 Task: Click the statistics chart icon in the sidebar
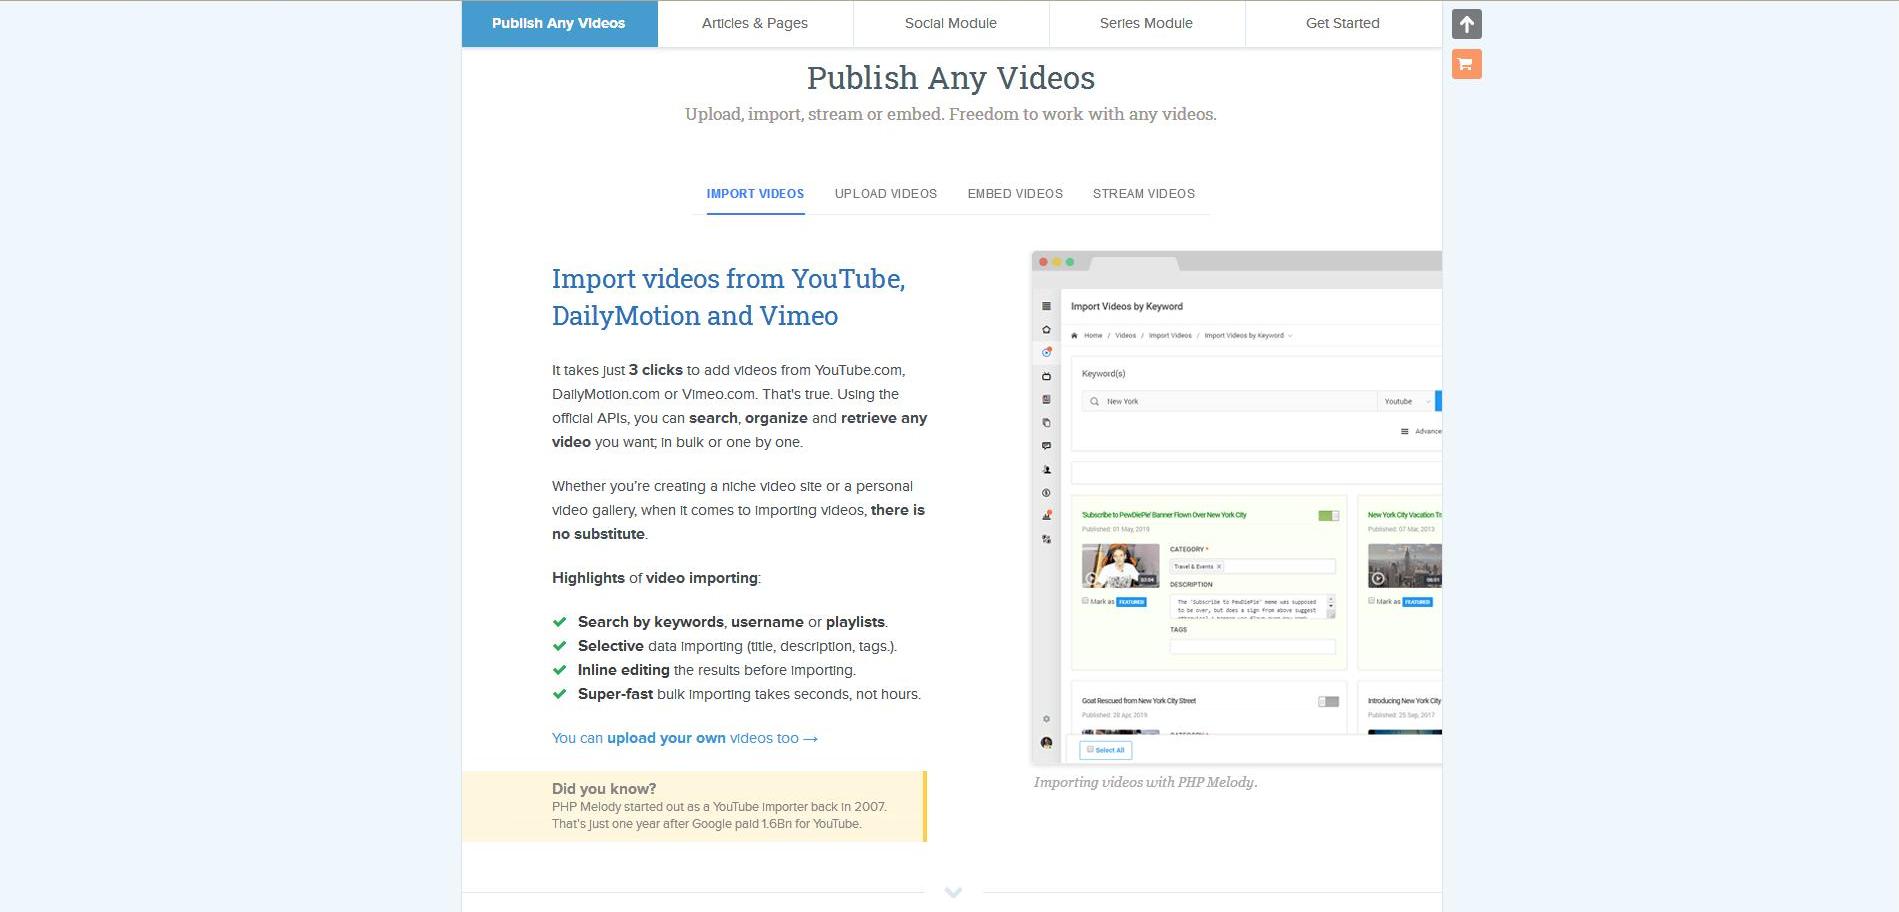pos(1046,516)
